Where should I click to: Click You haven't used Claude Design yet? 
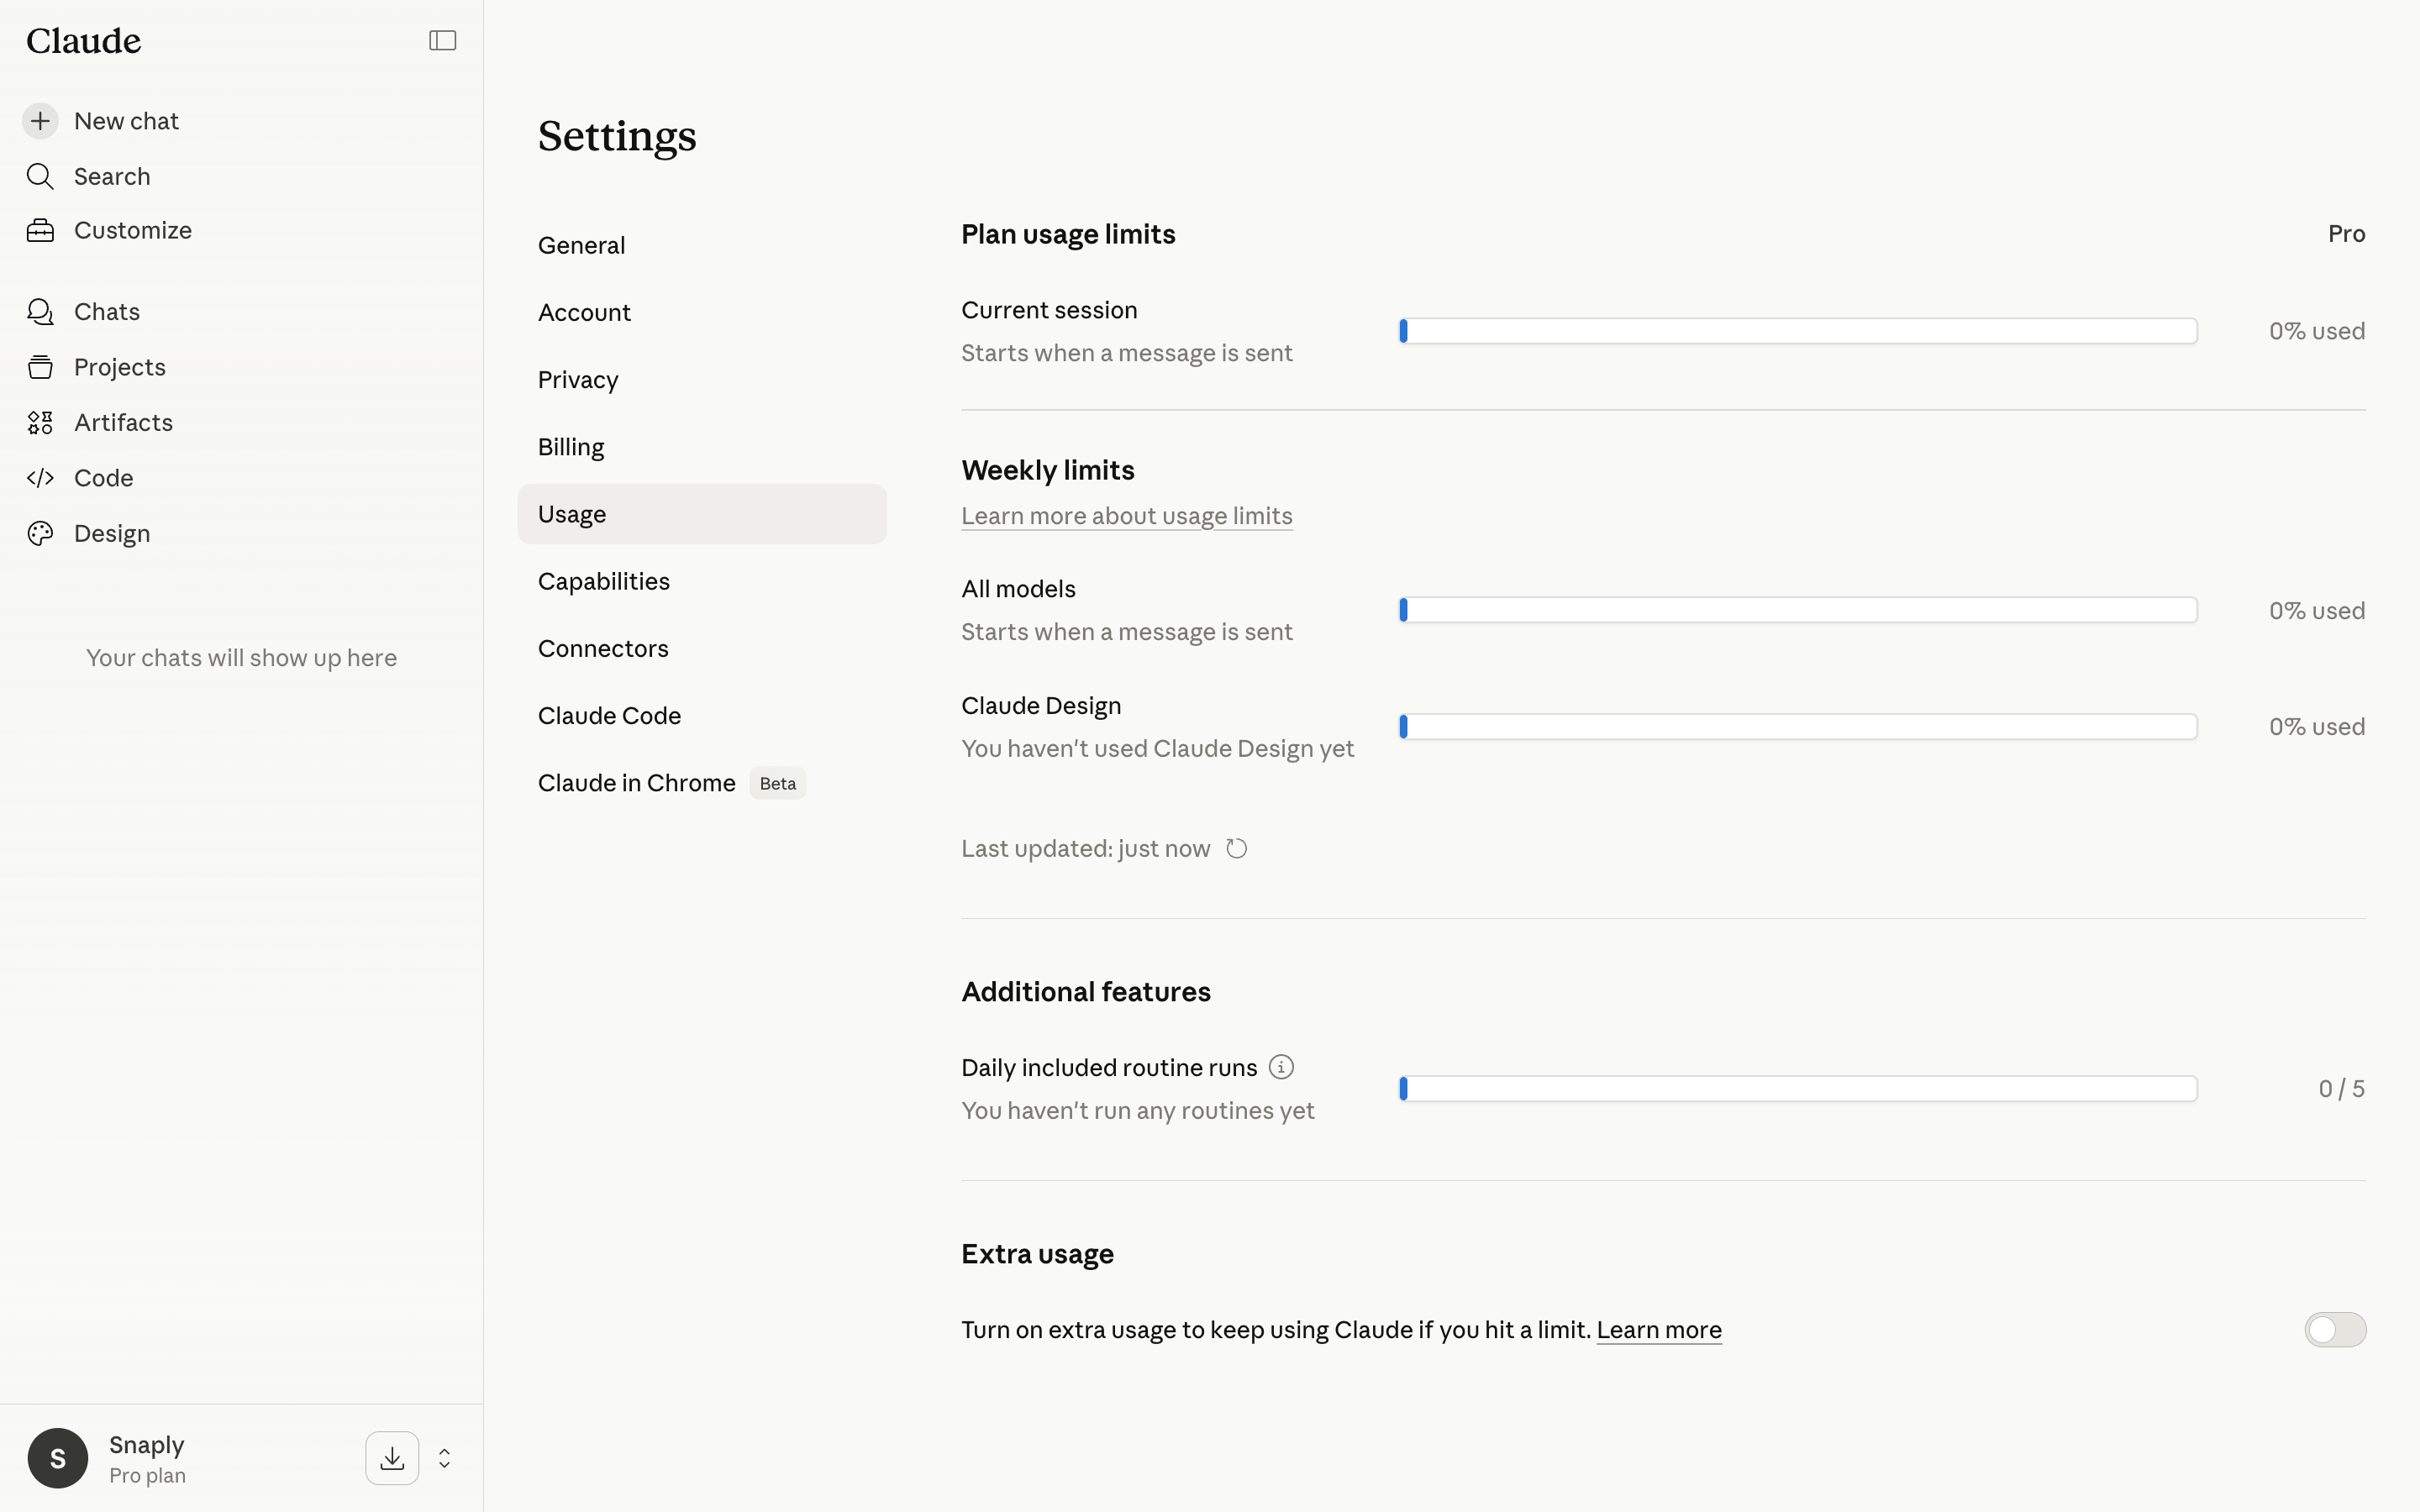pyautogui.click(x=1157, y=749)
